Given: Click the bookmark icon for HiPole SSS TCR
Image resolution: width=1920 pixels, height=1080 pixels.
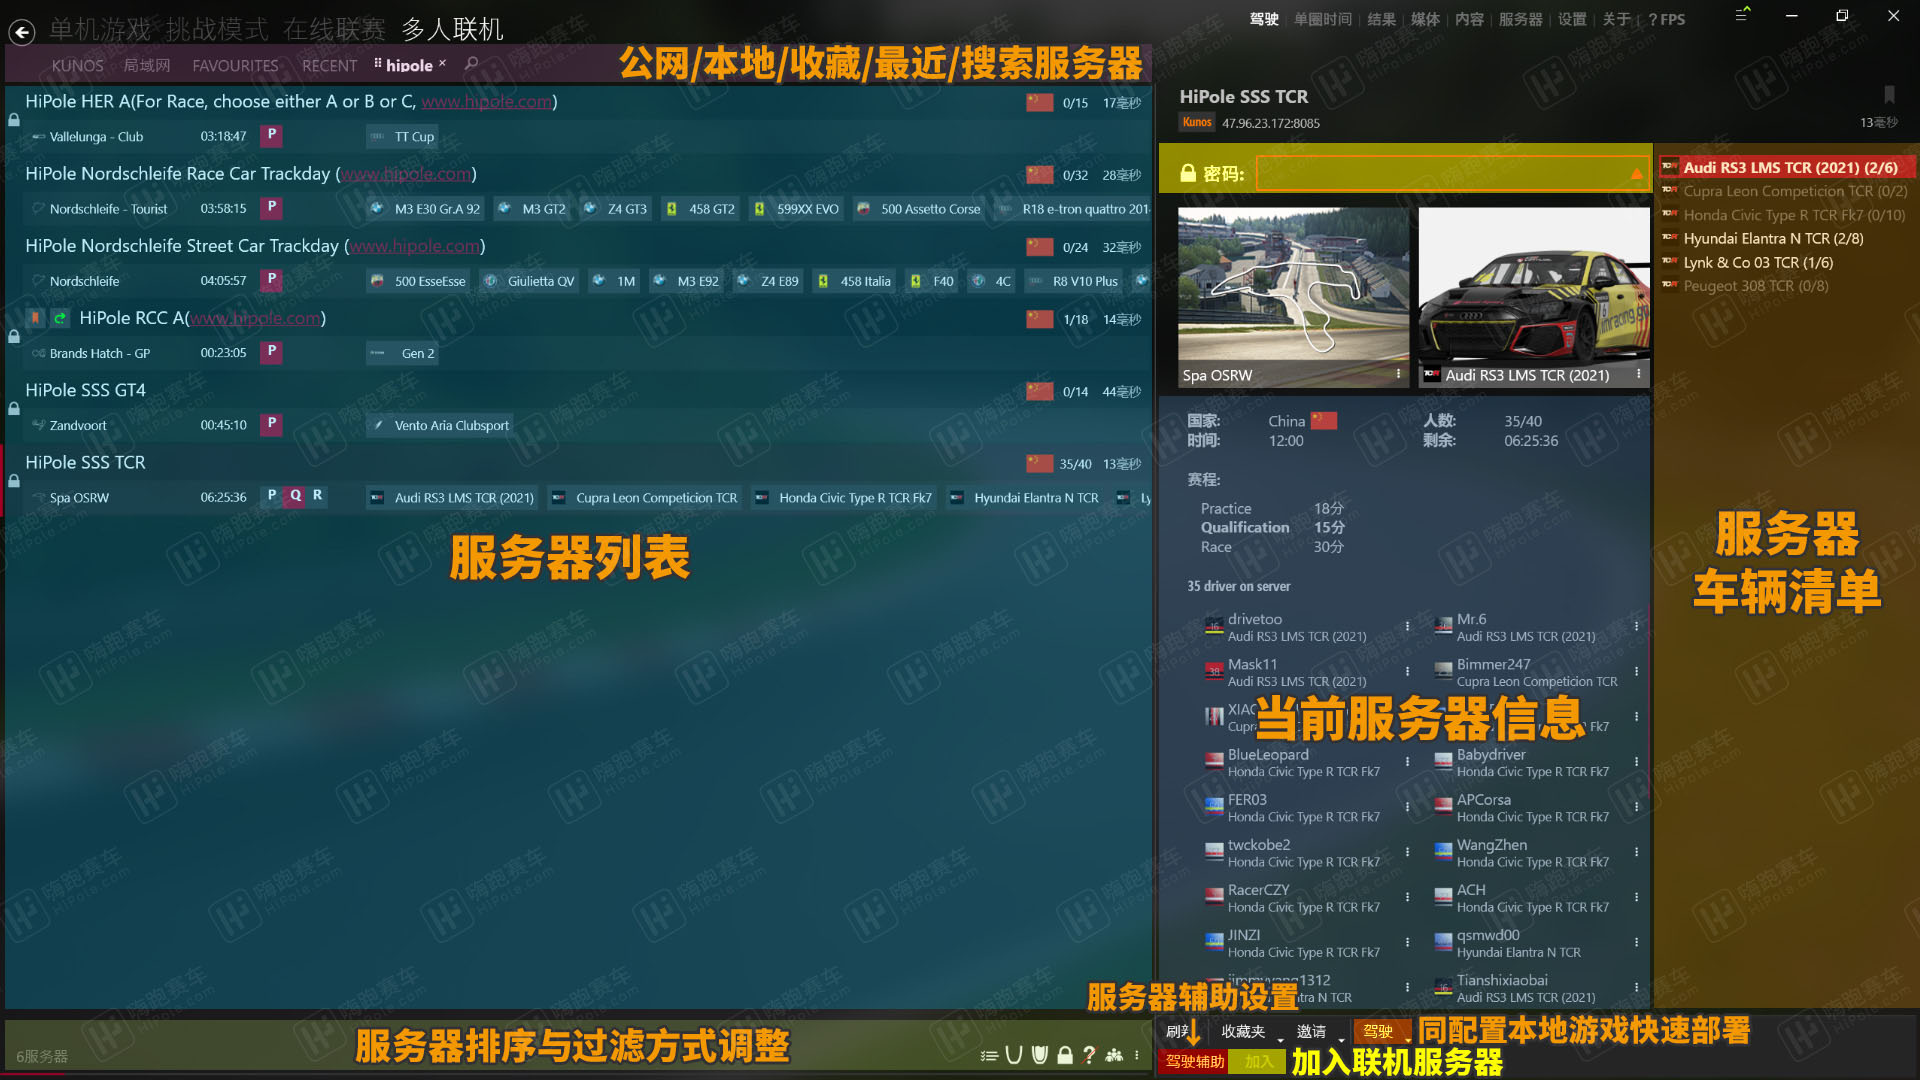Looking at the screenshot, I should click(1889, 95).
